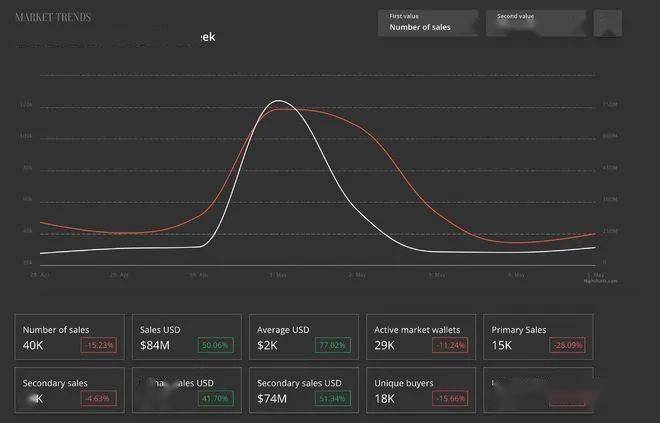This screenshot has width=660, height=423.
Task: Select the Secondary sales USD card
Action: click(x=301, y=389)
